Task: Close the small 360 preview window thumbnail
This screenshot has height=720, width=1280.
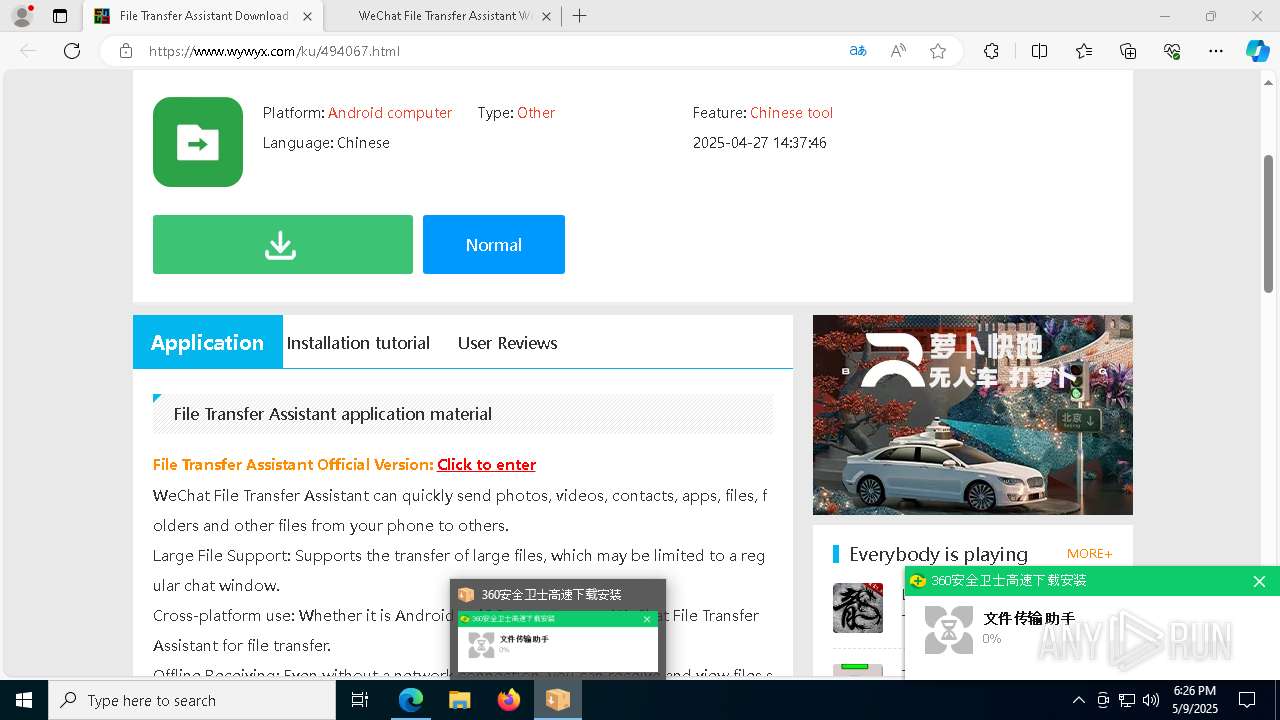Action: (647, 619)
